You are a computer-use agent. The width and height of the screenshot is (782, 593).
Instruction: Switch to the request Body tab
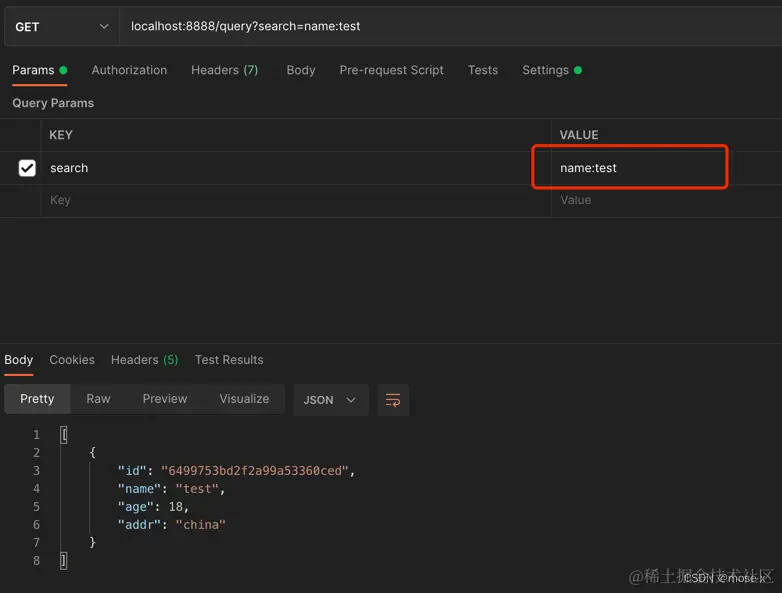click(301, 70)
